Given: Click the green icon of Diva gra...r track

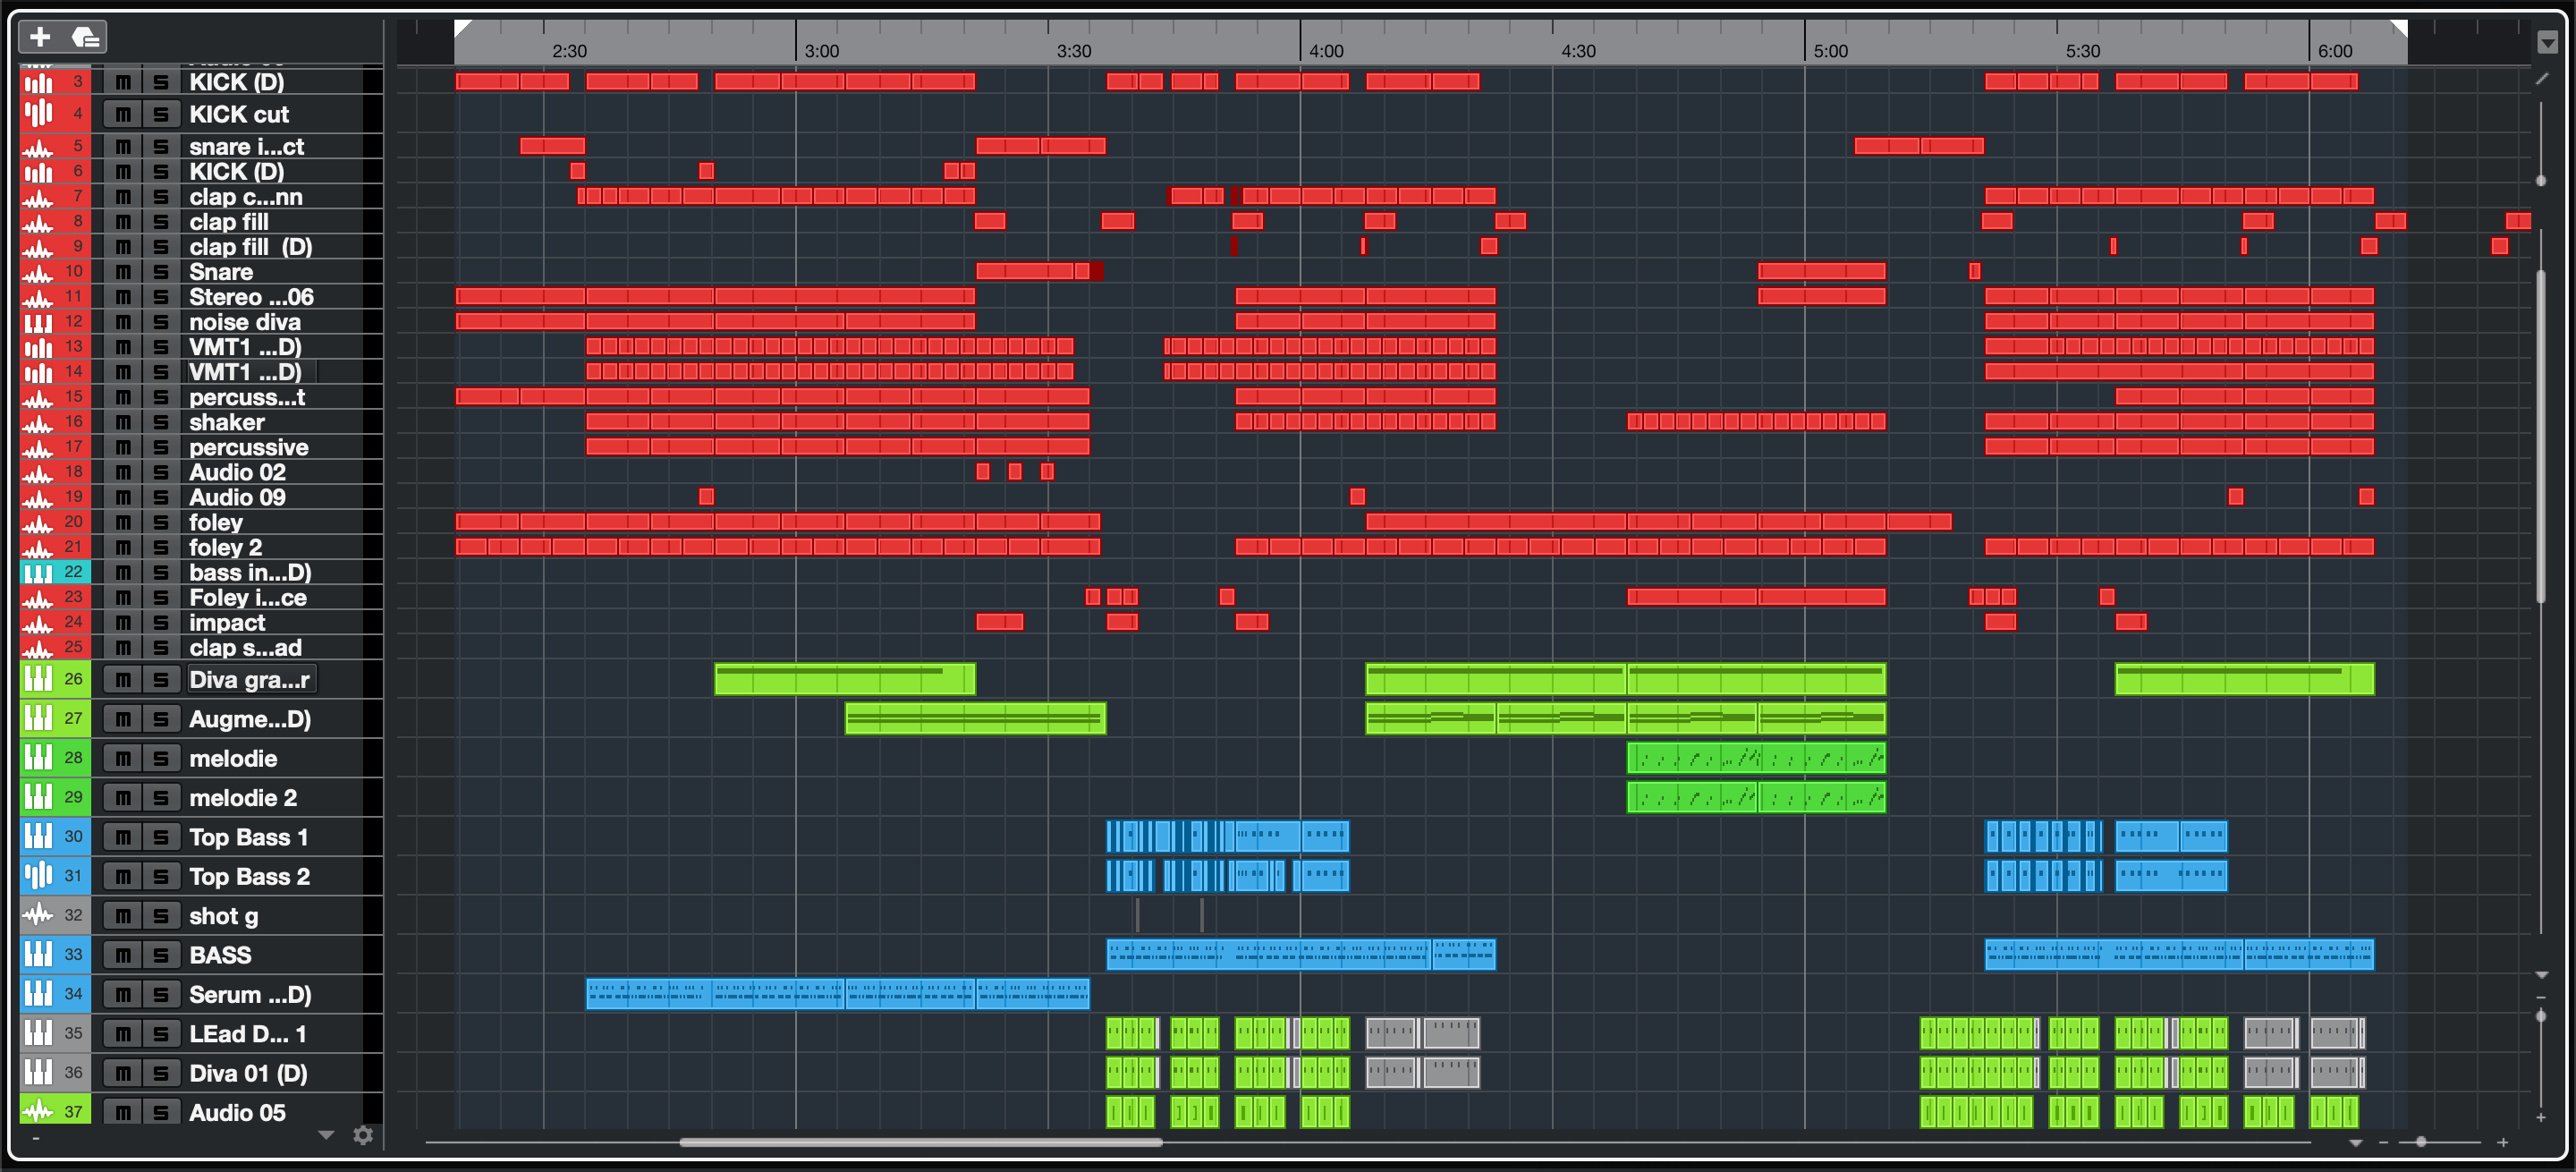Looking at the screenshot, I should (x=39, y=679).
